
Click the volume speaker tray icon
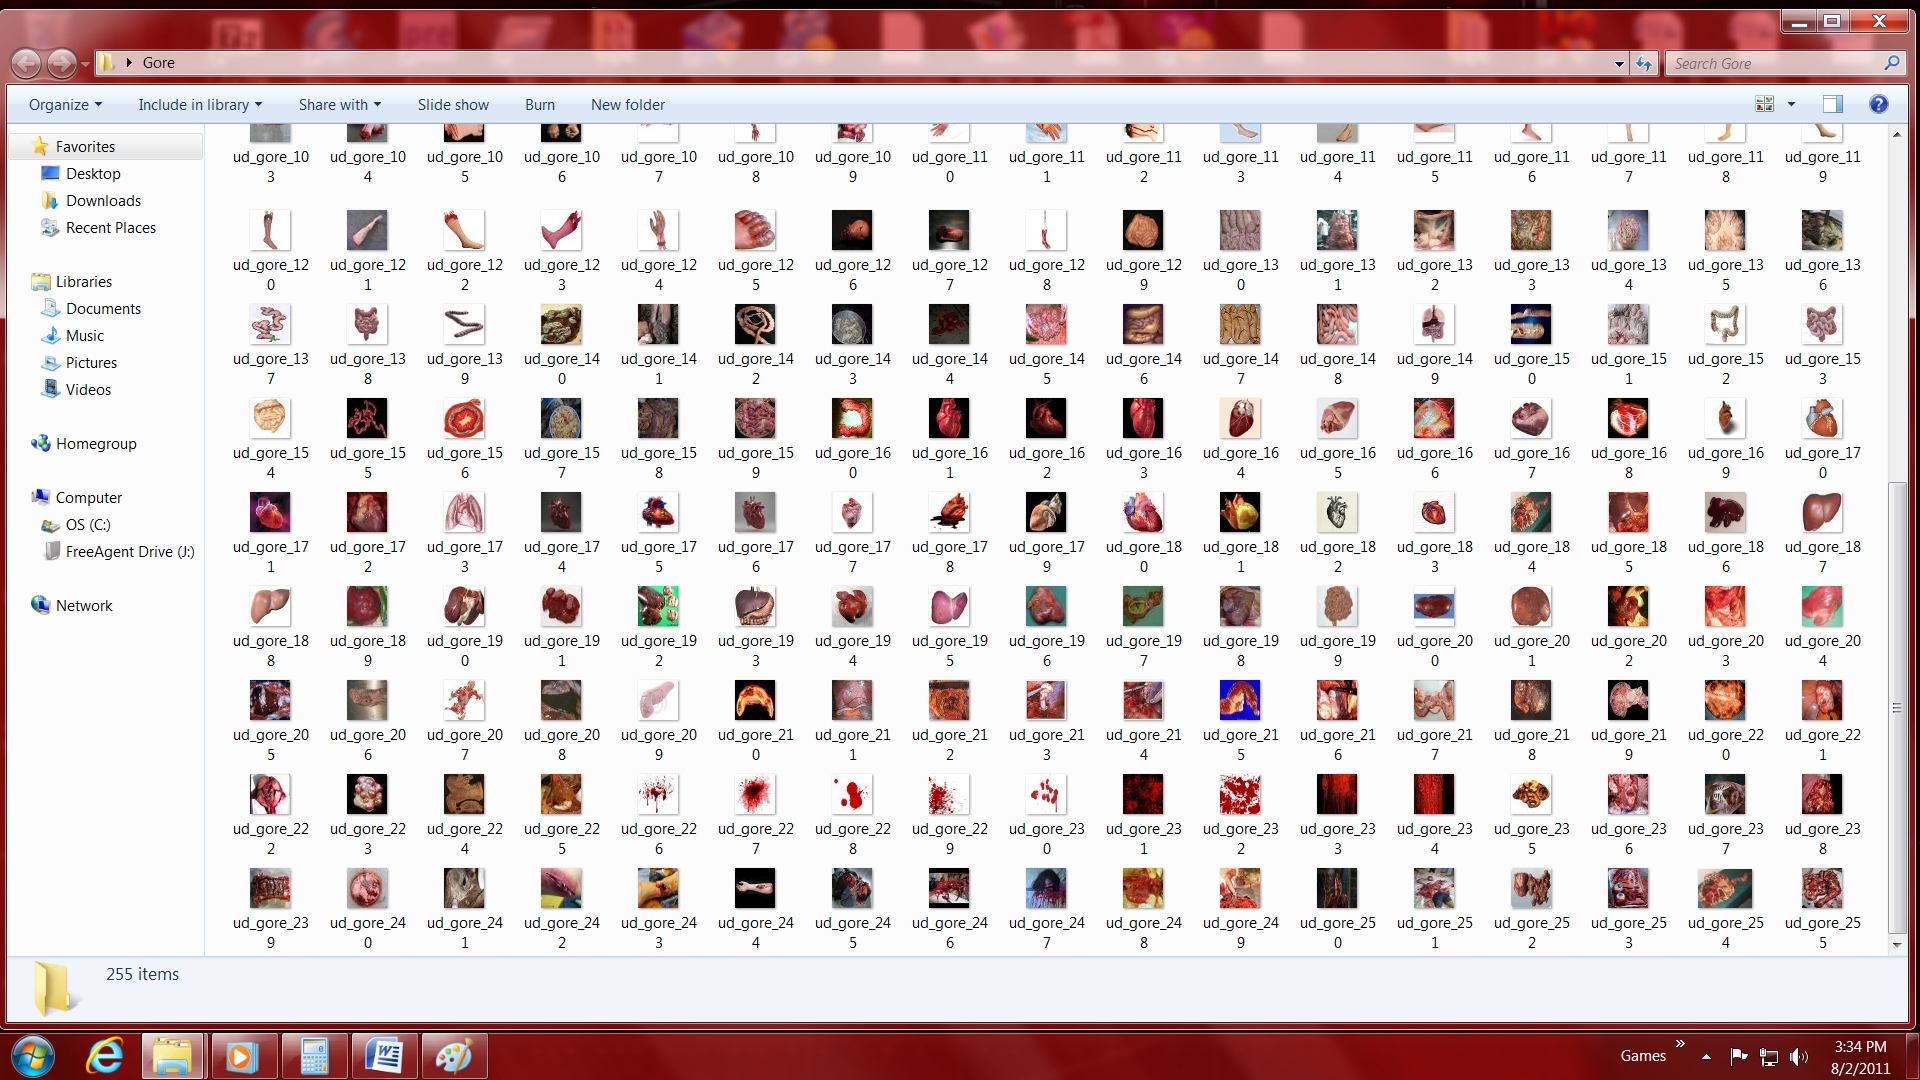click(1799, 1056)
